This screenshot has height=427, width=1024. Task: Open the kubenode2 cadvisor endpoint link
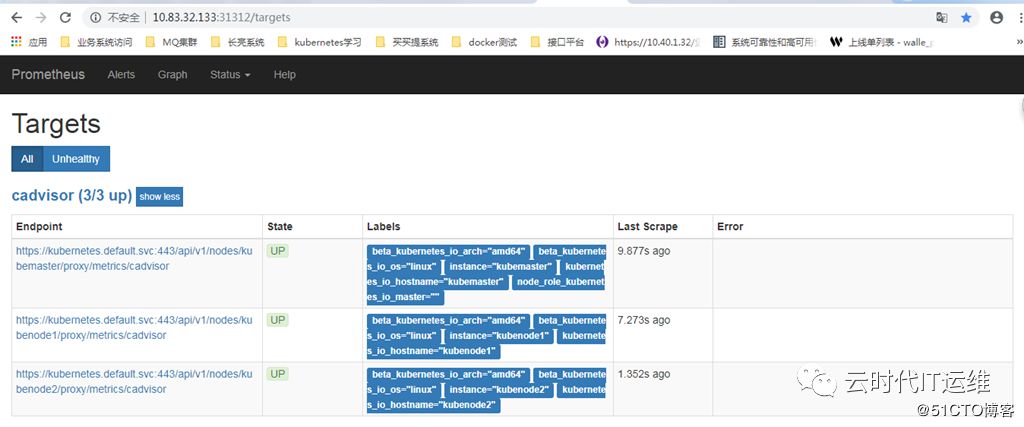[134, 381]
